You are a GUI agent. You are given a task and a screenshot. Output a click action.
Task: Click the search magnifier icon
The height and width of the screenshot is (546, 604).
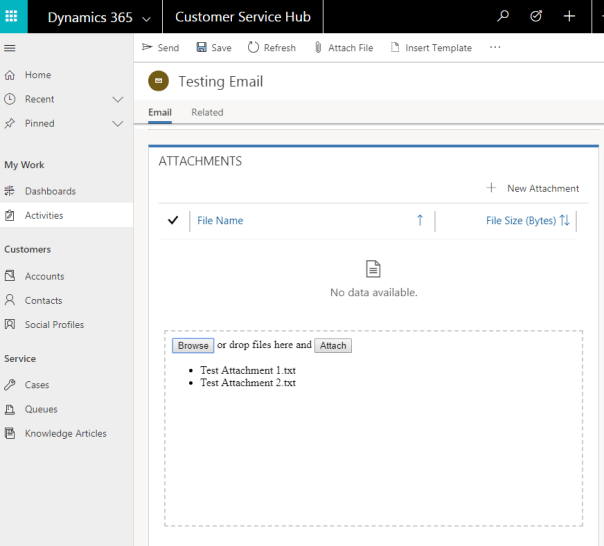click(x=503, y=16)
